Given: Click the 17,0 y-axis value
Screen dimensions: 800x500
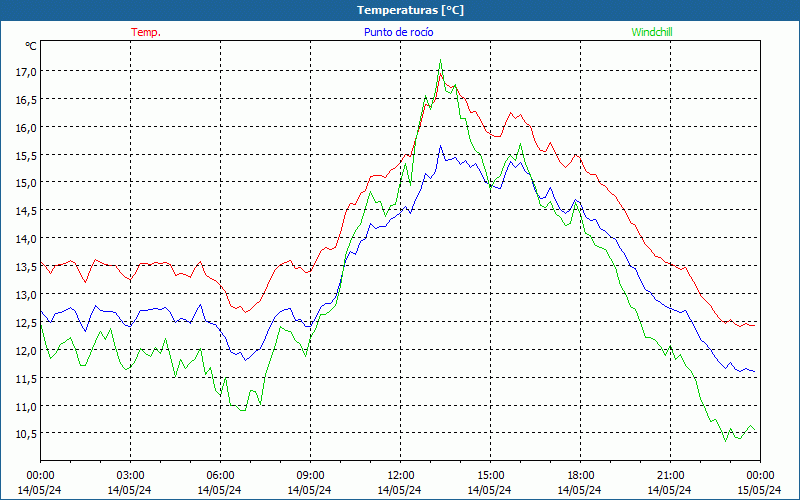Looking at the screenshot, I should pyautogui.click(x=26, y=72).
